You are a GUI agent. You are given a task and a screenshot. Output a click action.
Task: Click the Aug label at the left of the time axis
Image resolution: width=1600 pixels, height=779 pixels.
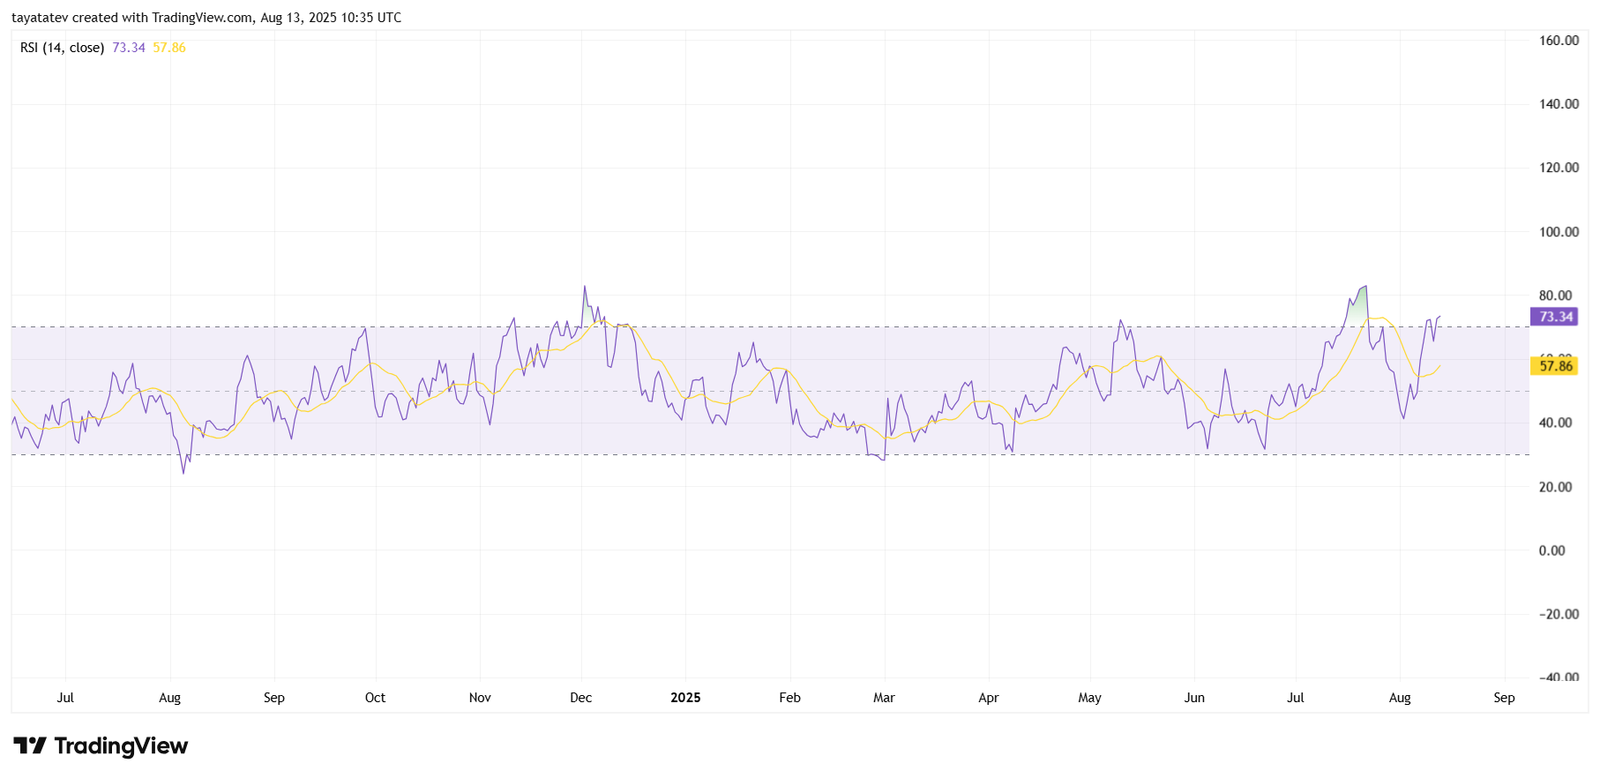pyautogui.click(x=170, y=698)
